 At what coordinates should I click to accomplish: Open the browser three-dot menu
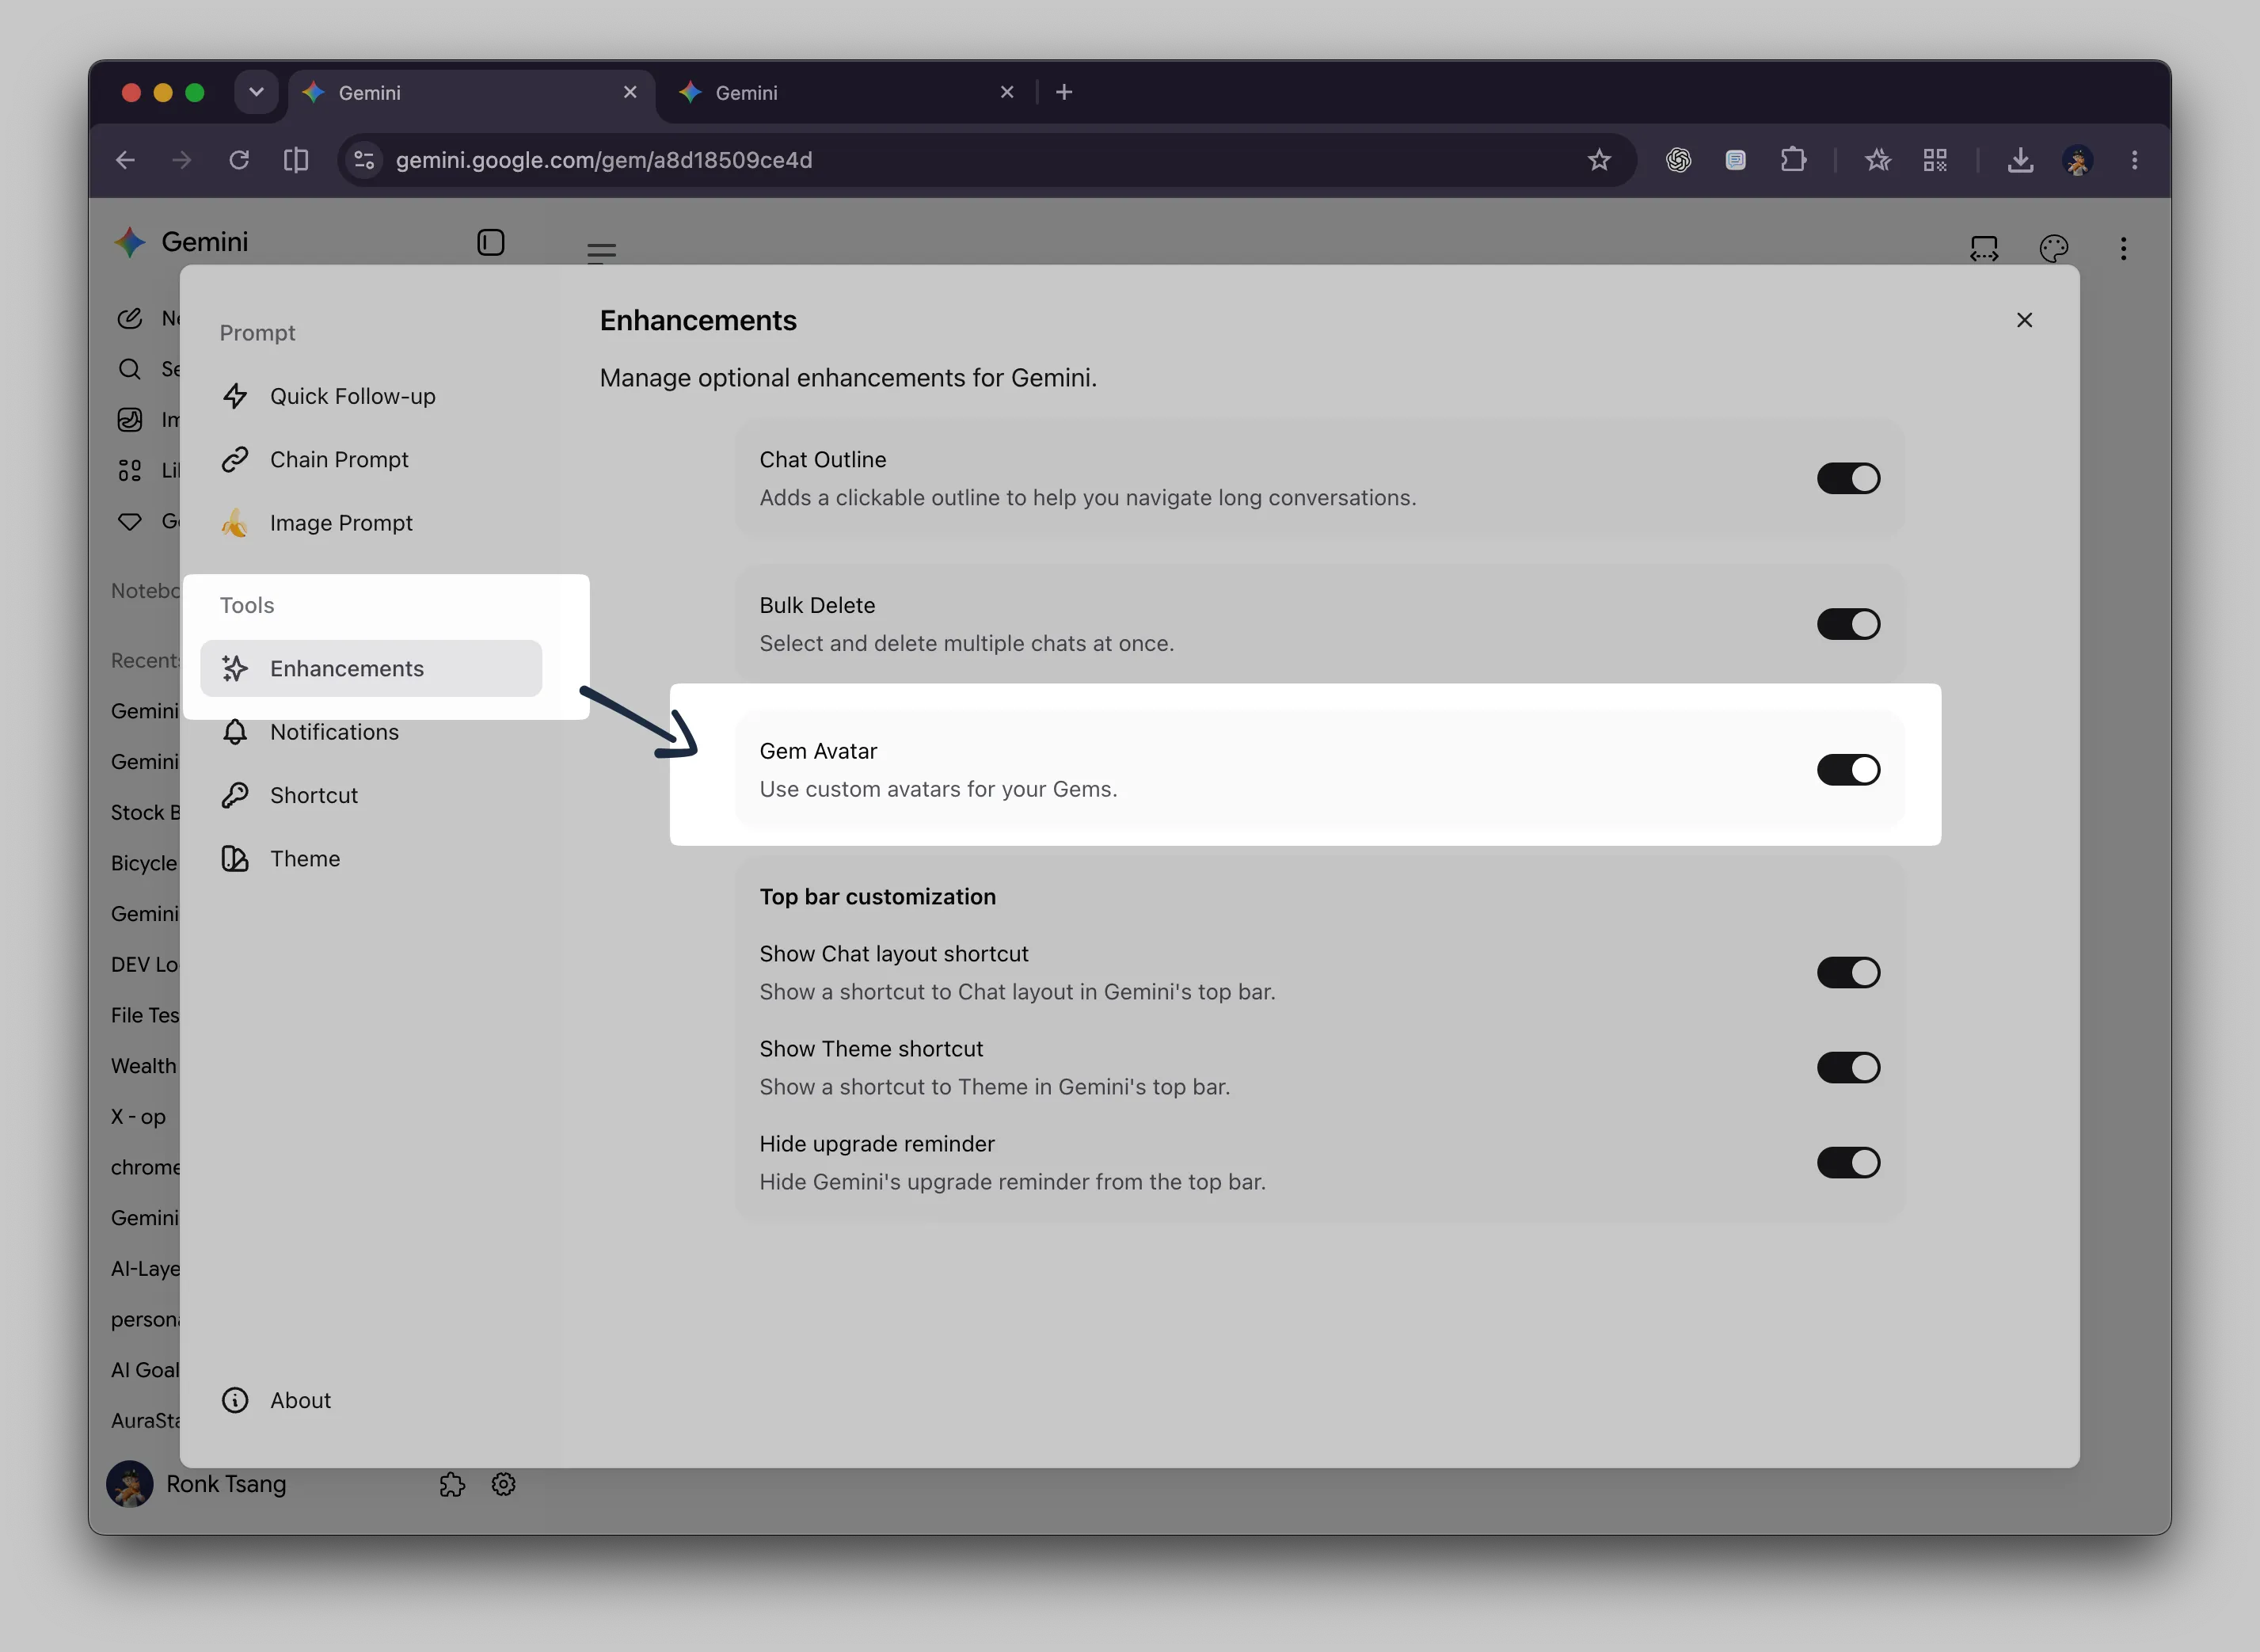[2134, 160]
